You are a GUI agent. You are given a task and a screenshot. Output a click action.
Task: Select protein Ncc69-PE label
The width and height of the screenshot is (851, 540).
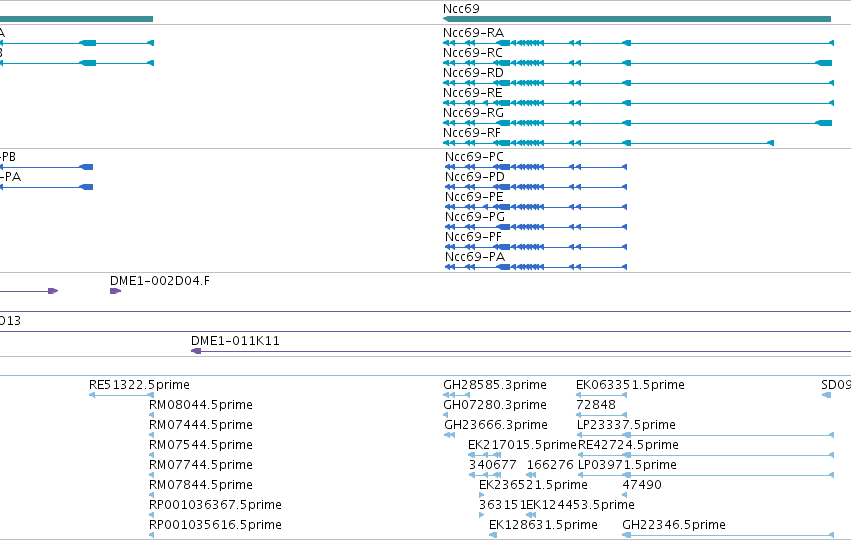coord(474,197)
